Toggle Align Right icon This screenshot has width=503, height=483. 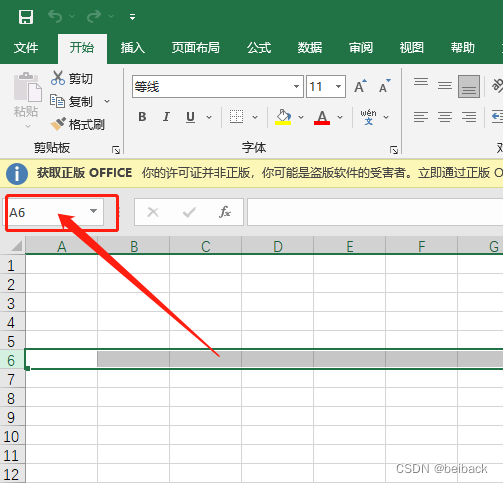click(x=469, y=117)
